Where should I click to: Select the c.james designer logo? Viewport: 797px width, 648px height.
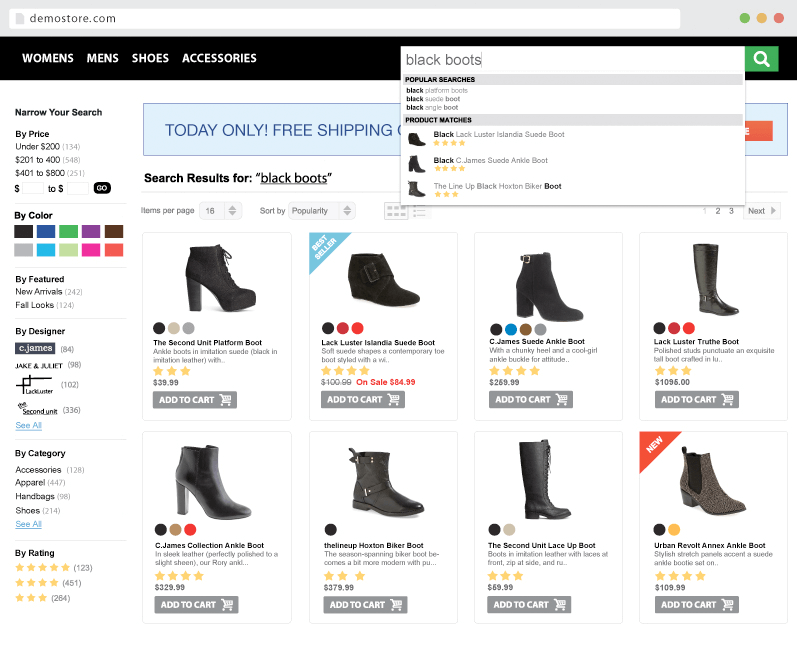click(35, 349)
